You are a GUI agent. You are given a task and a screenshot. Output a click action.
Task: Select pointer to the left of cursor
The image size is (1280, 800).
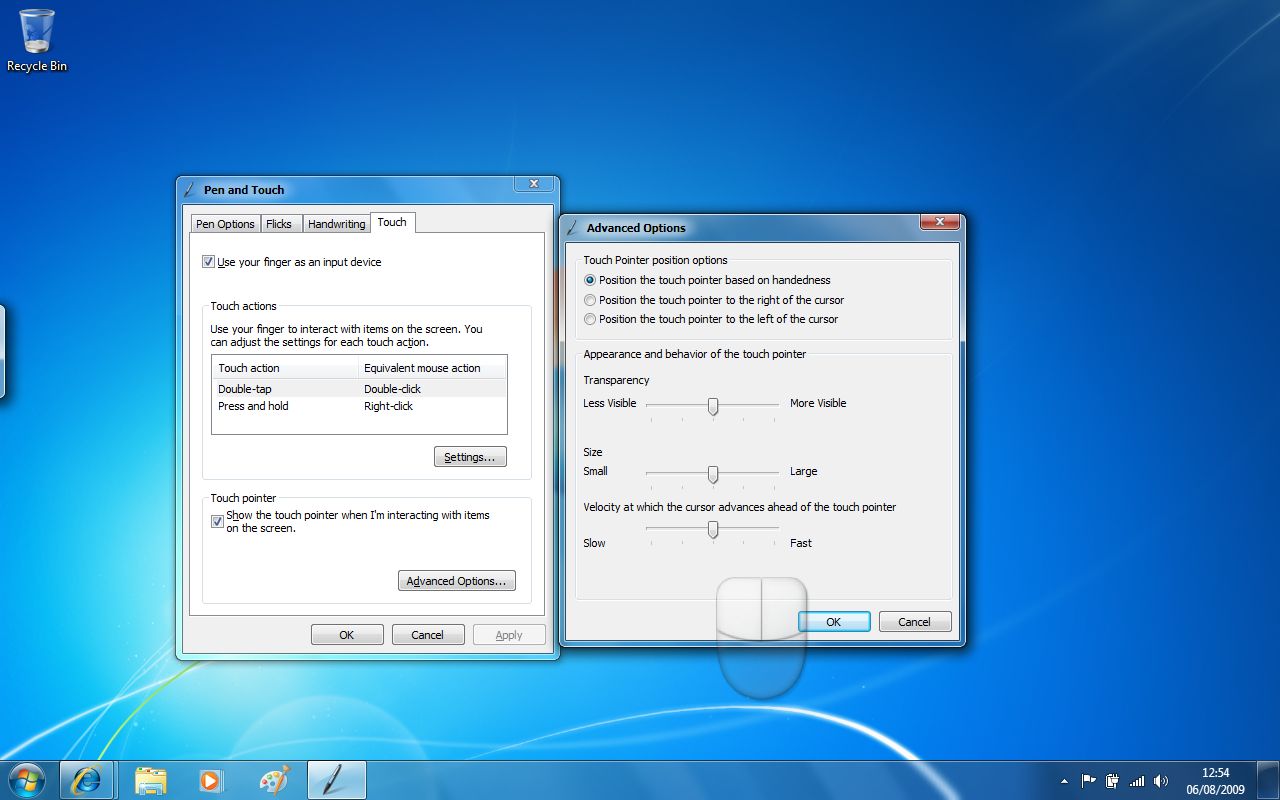(590, 319)
